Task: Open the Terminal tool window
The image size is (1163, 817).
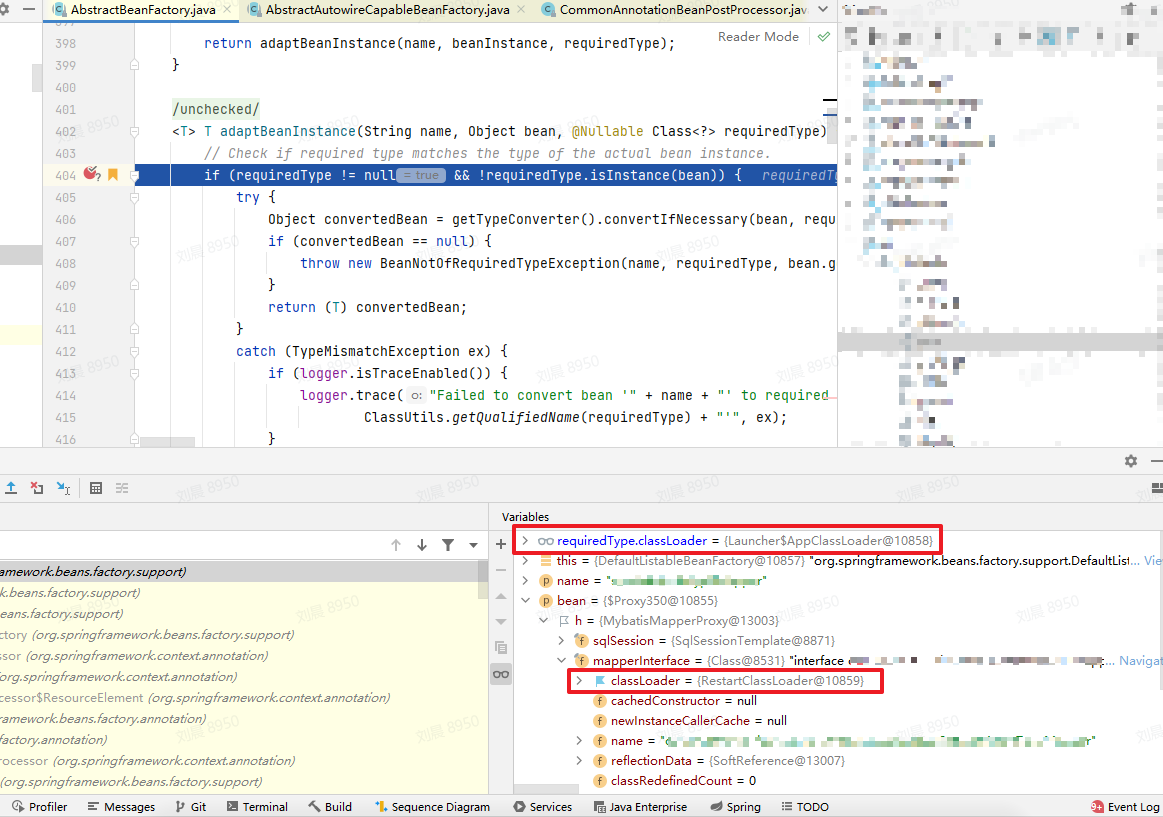Action: point(257,807)
